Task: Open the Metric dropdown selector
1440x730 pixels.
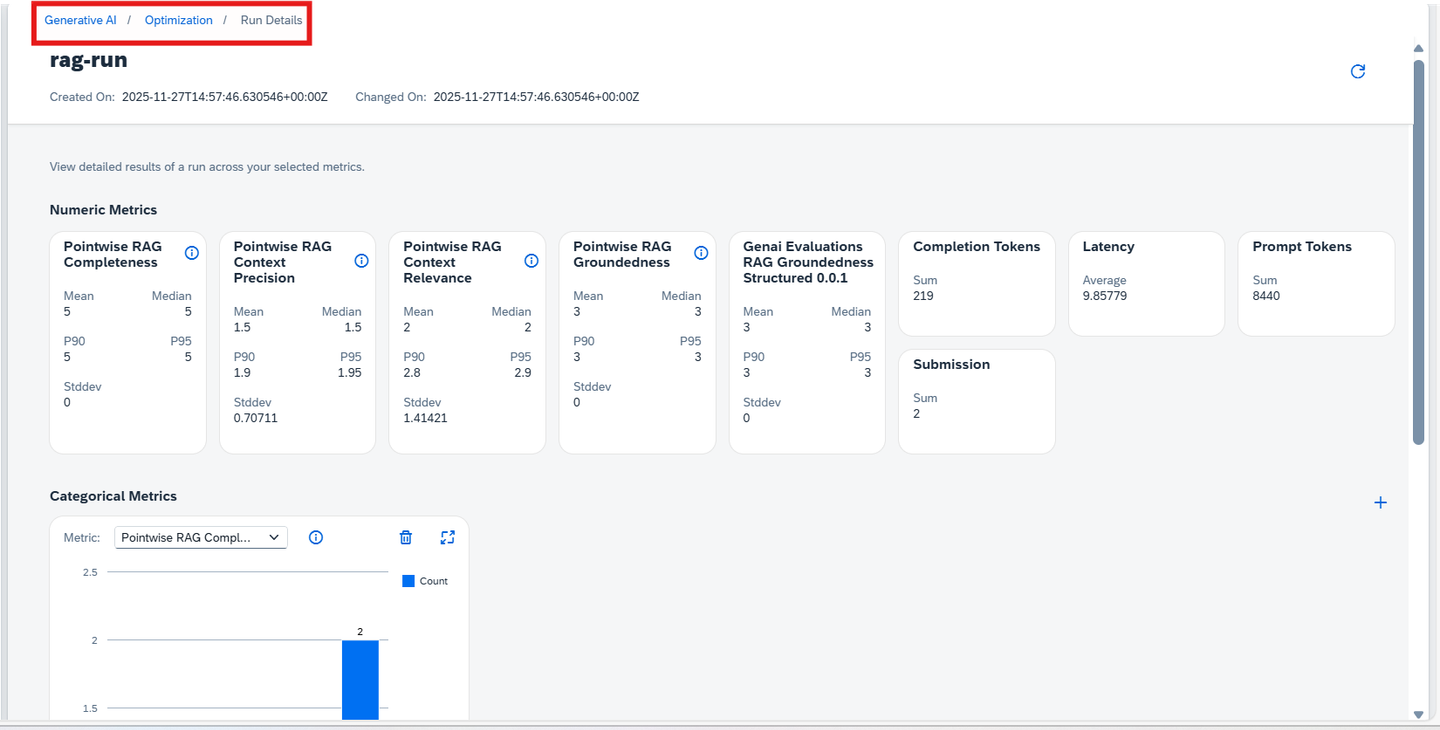Action: pyautogui.click(x=201, y=538)
